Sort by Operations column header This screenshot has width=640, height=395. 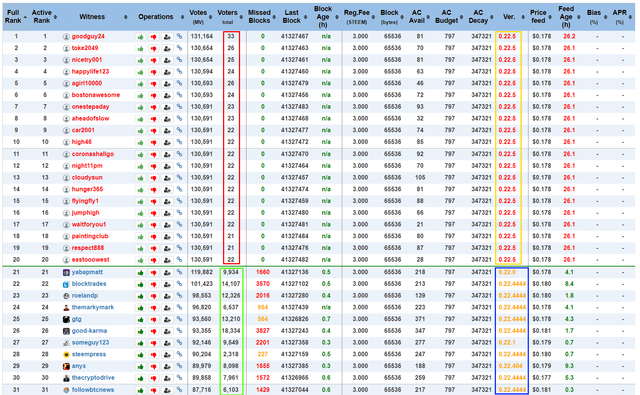tap(158, 17)
